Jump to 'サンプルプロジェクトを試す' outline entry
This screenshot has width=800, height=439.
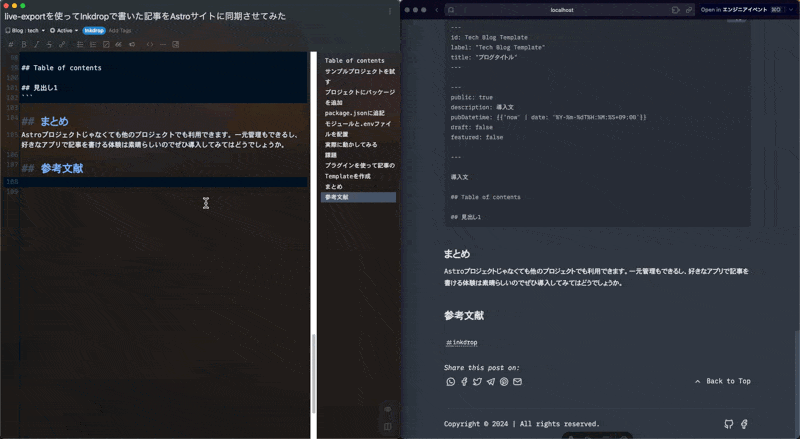[360, 77]
